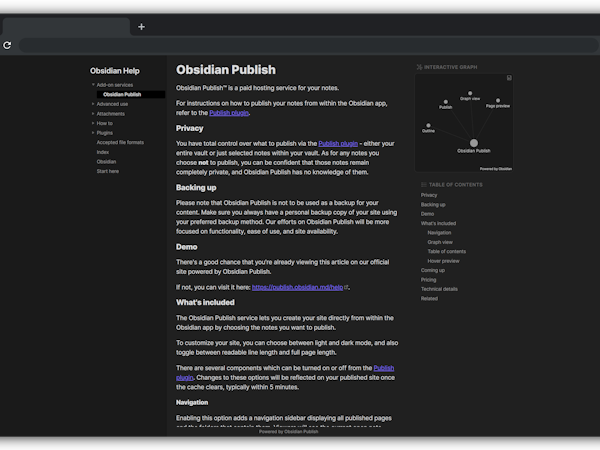Expand the How to folder
The height and width of the screenshot is (450, 600).
92,123
